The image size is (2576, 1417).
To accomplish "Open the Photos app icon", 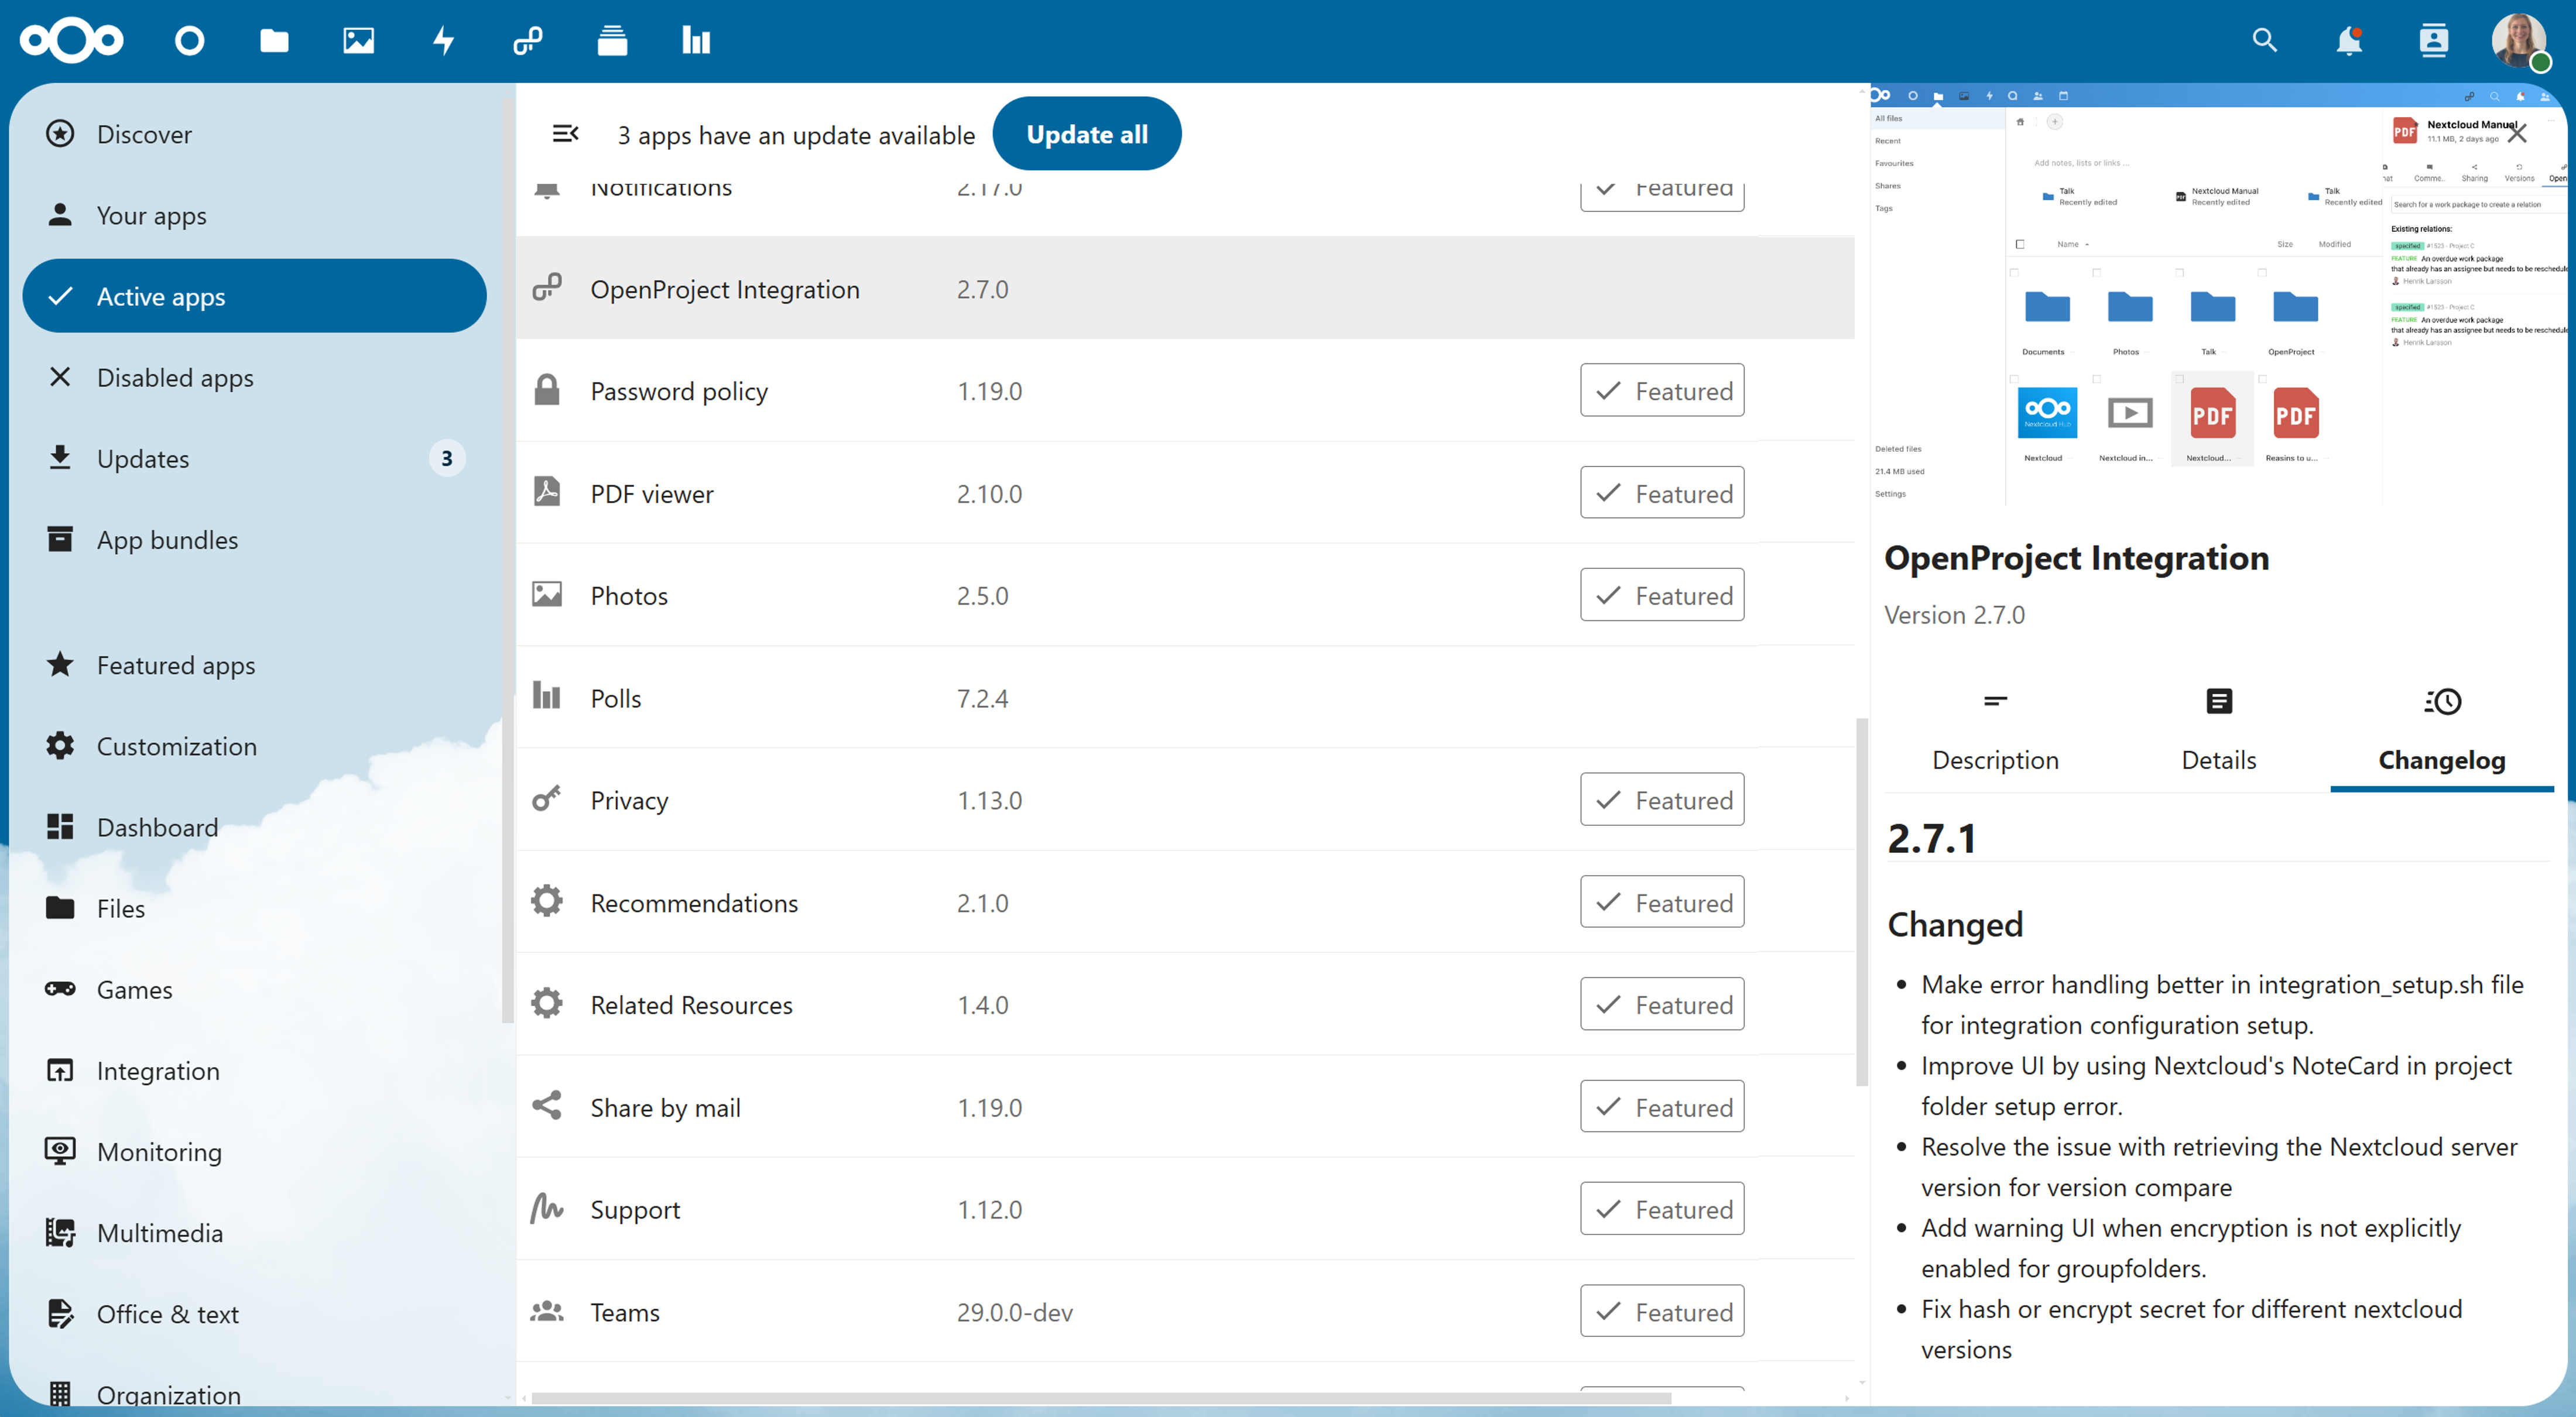I will click(x=357, y=41).
